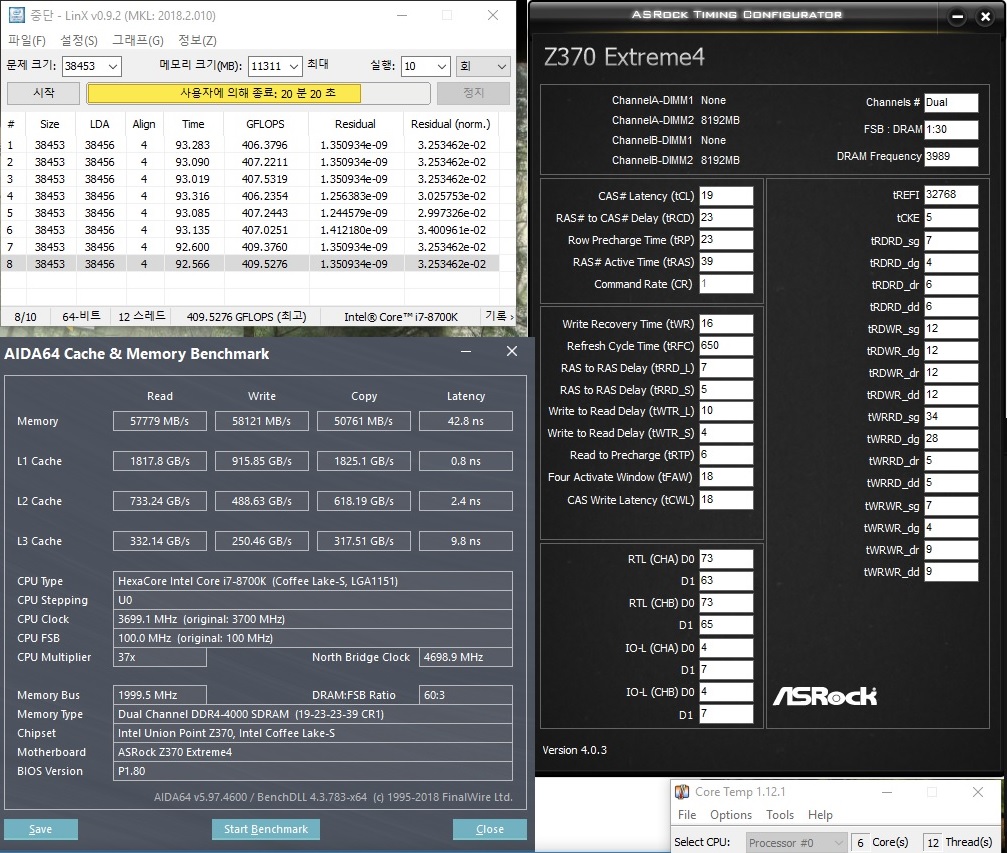Click the 정지 stop button in LinX
Viewport: 1007px width, 853px height.
click(473, 93)
